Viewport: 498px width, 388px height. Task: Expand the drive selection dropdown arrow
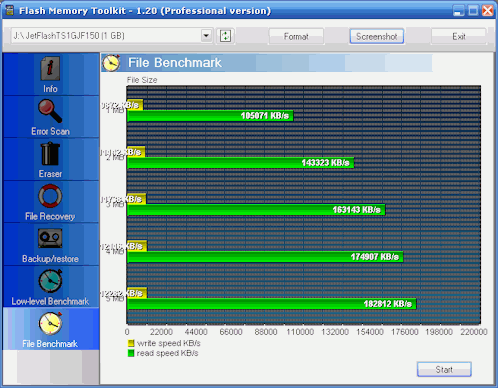[x=206, y=36]
